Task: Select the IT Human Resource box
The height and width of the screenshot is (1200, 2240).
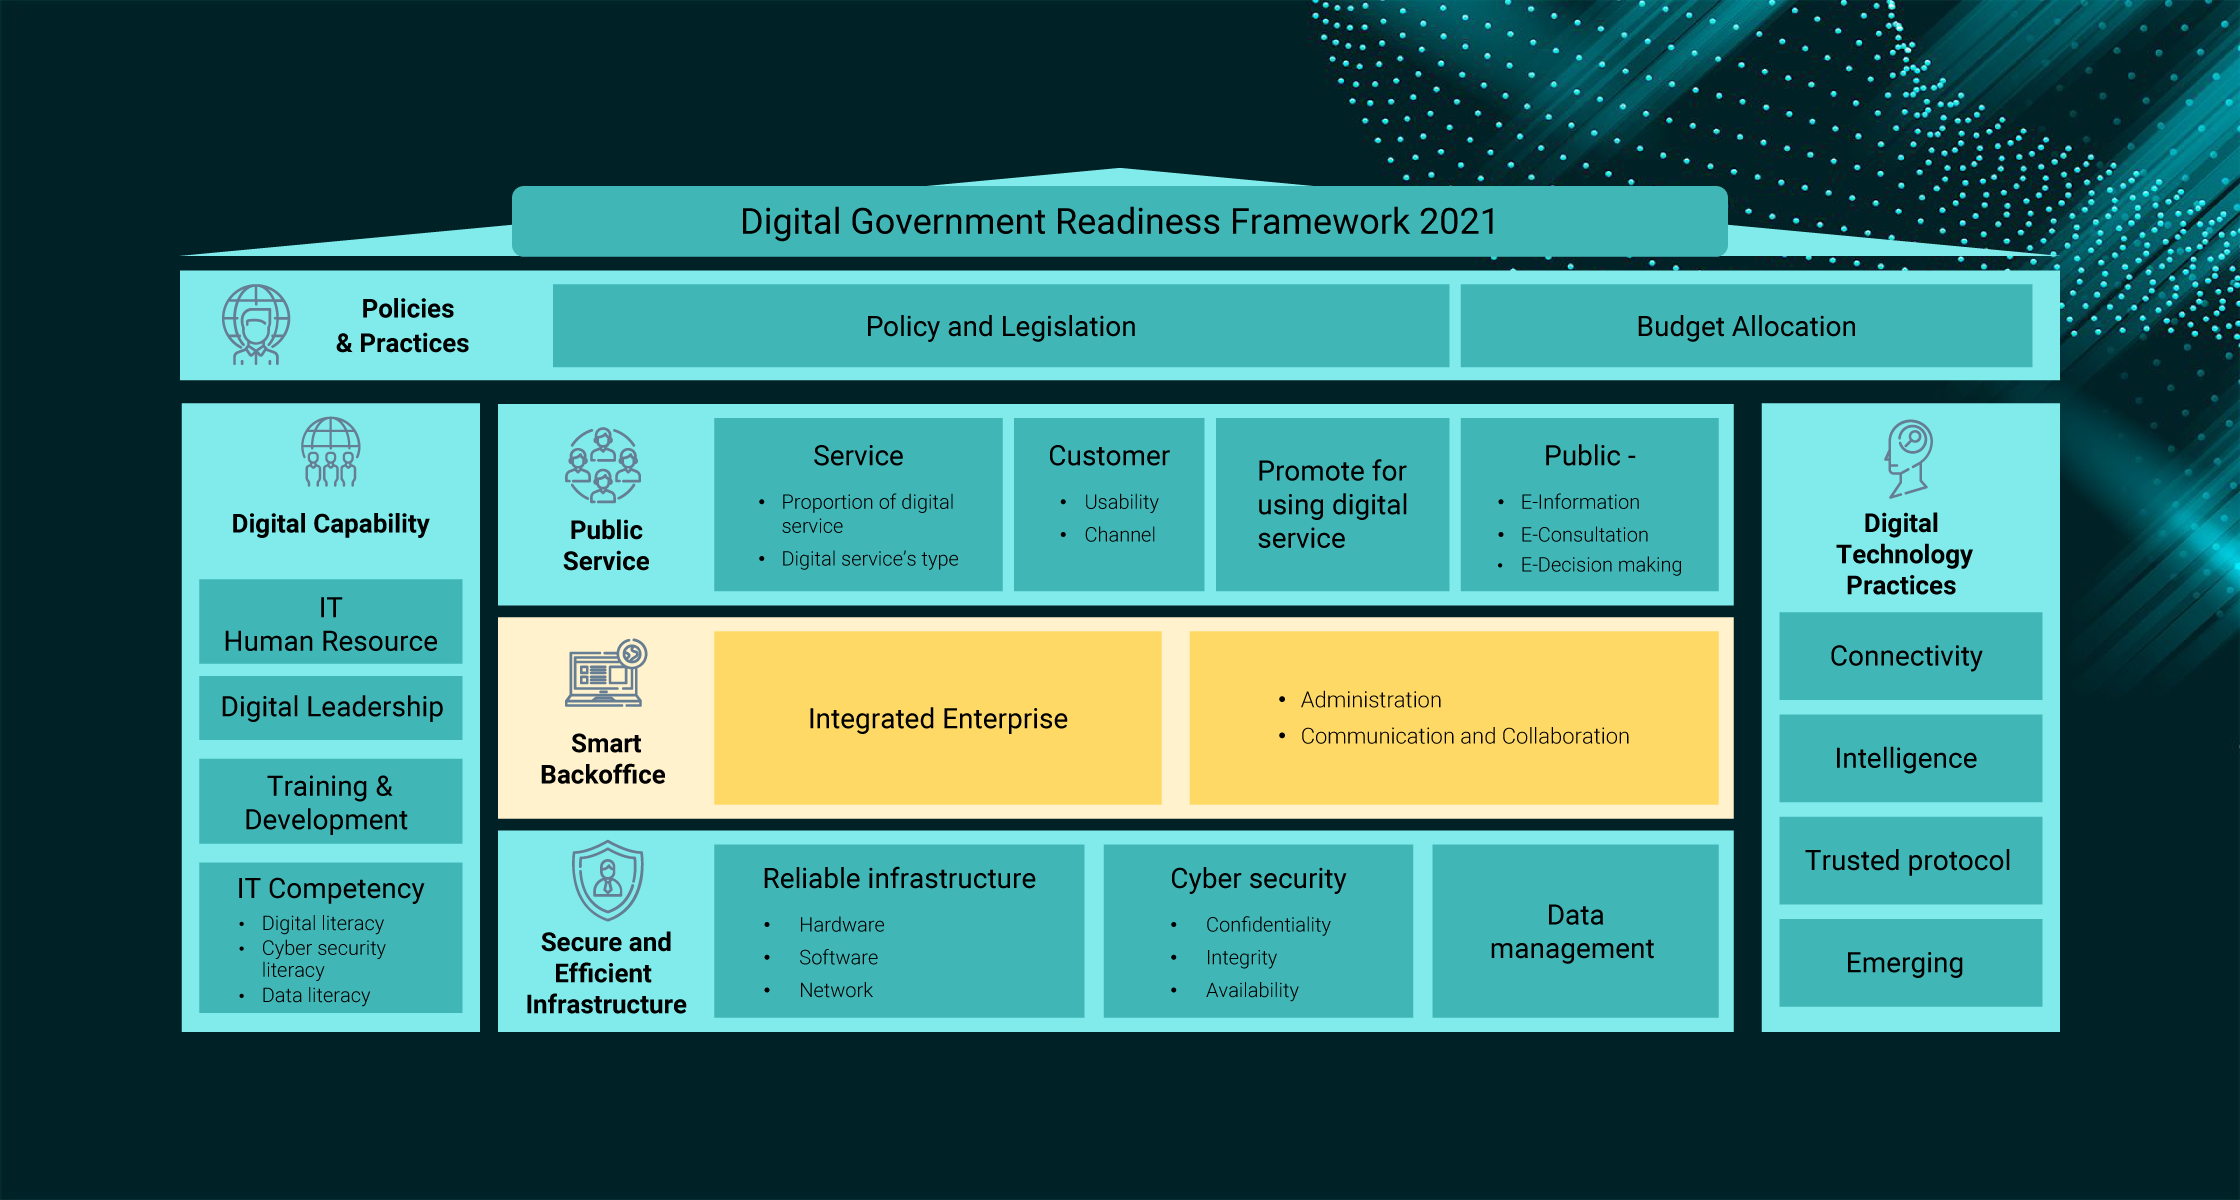Action: coord(330,623)
